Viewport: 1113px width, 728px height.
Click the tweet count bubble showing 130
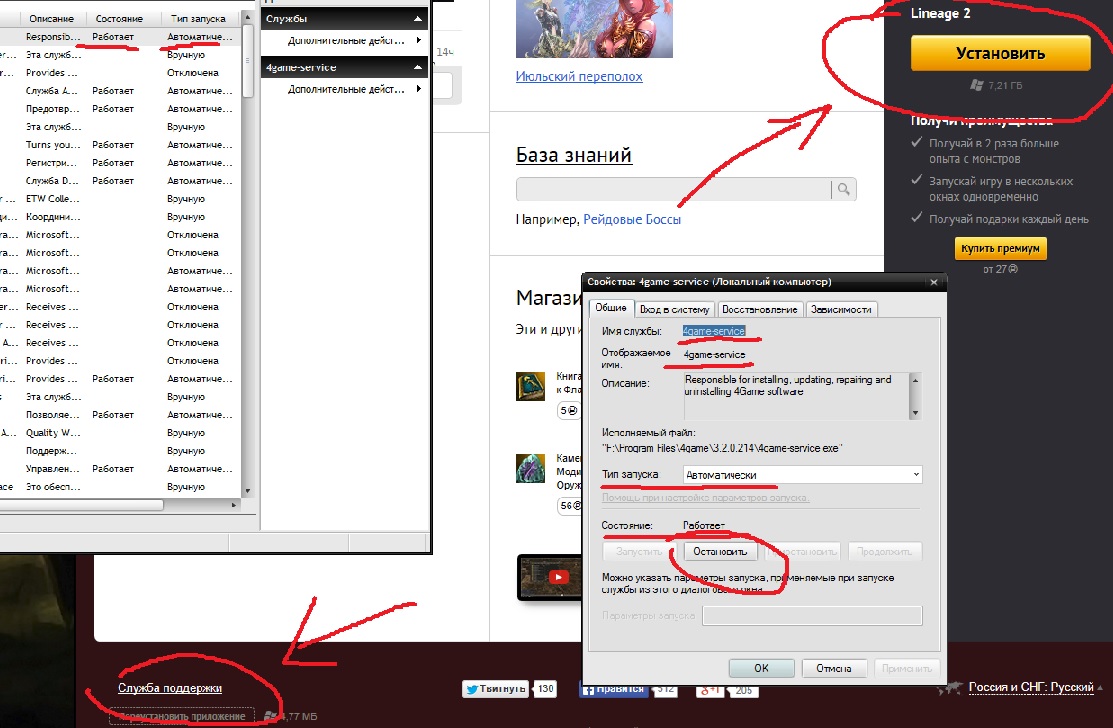tap(545, 688)
